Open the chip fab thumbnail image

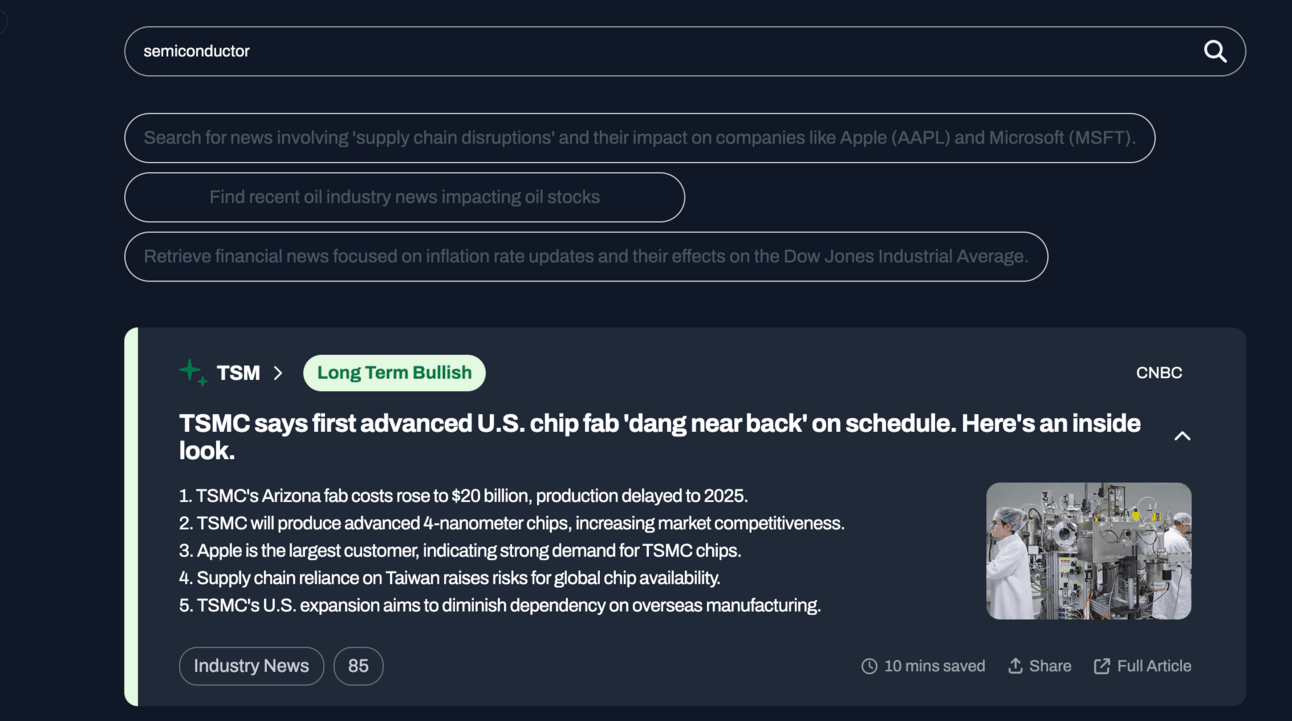click(x=1089, y=551)
